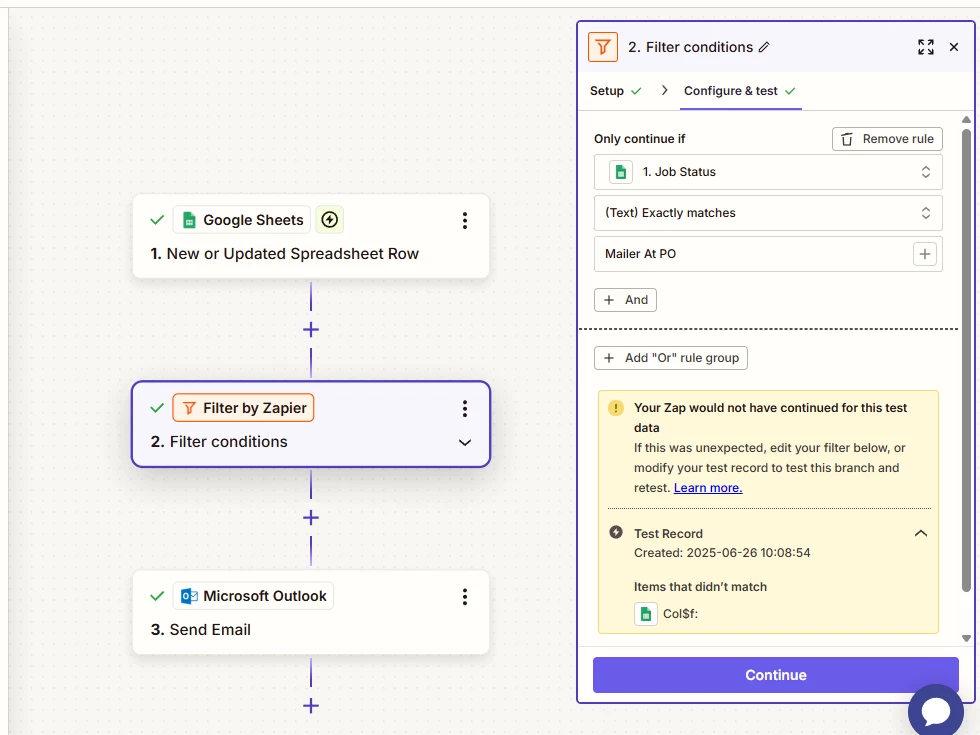Viewport: 980px width, 735px height.
Task: Click the panel scrollbar up arrow
Action: 966,119
